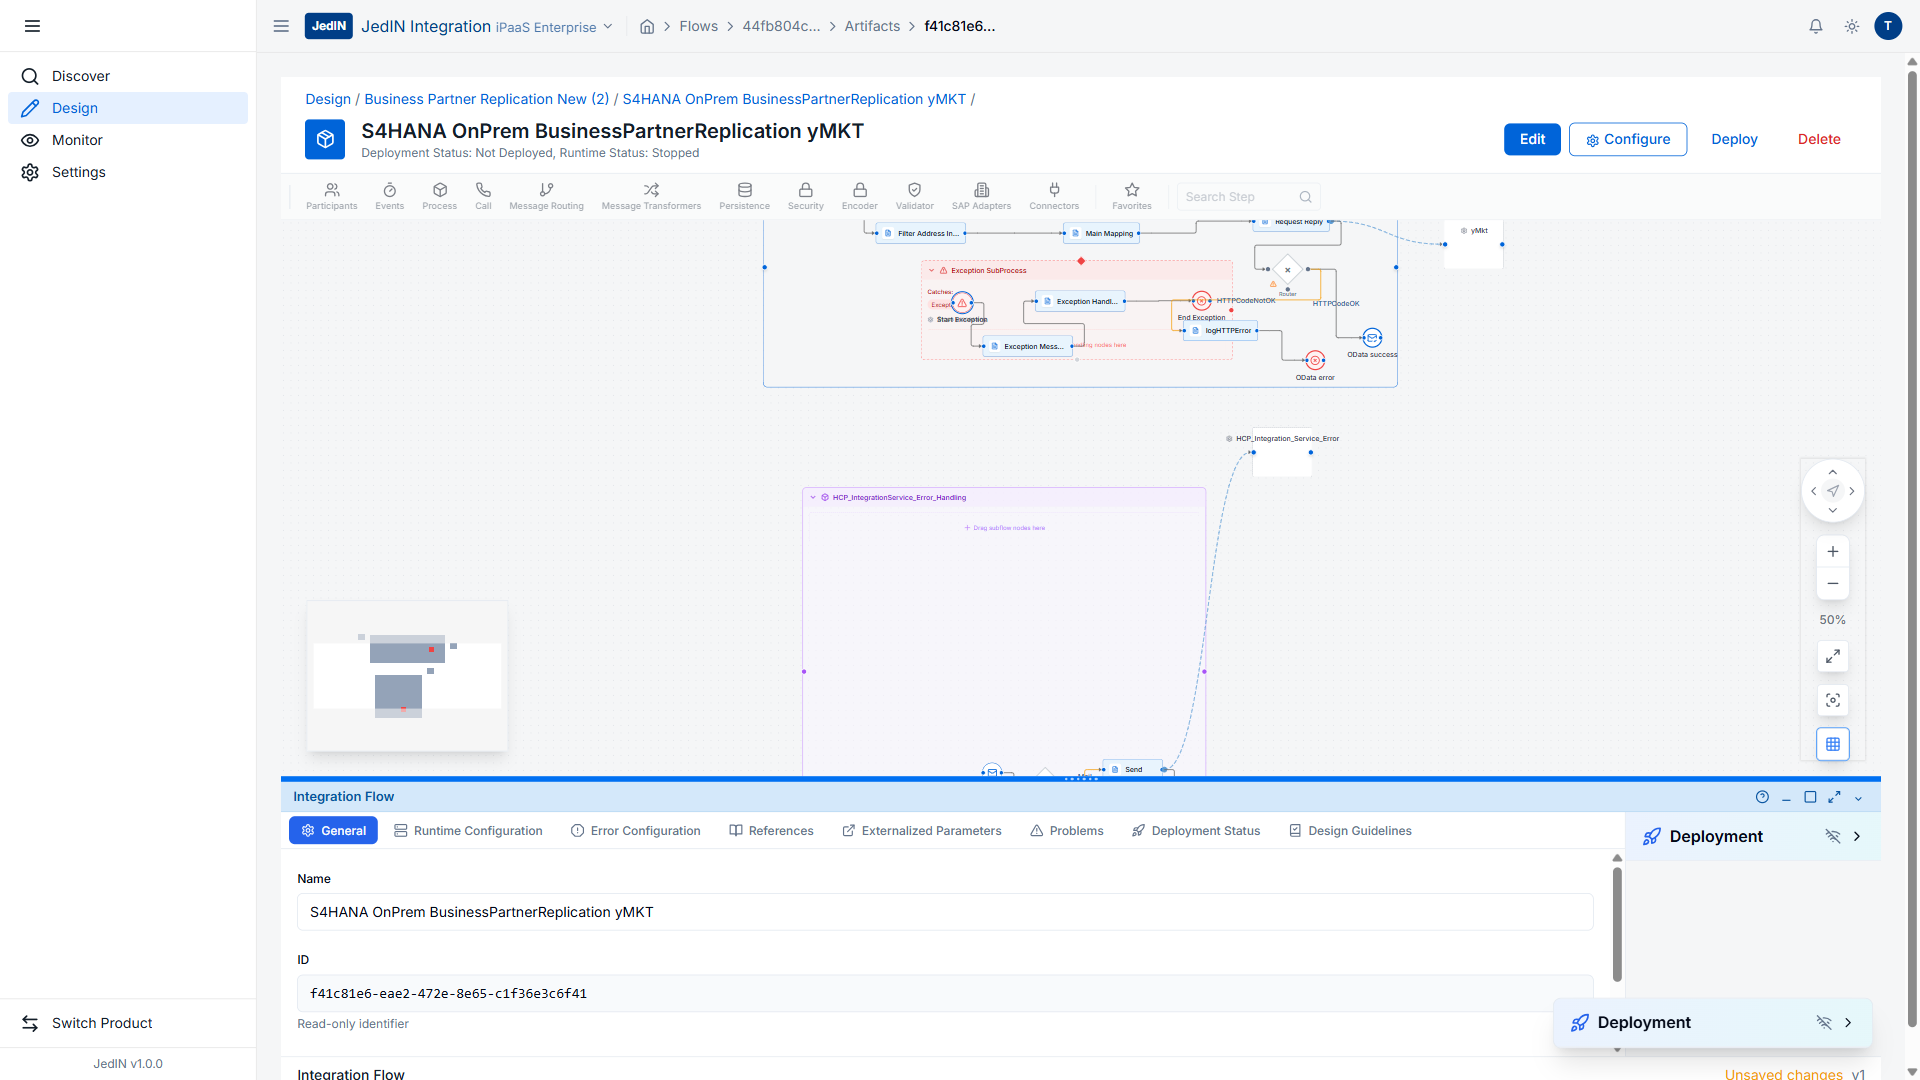Open the Participants palette icon

tap(331, 195)
